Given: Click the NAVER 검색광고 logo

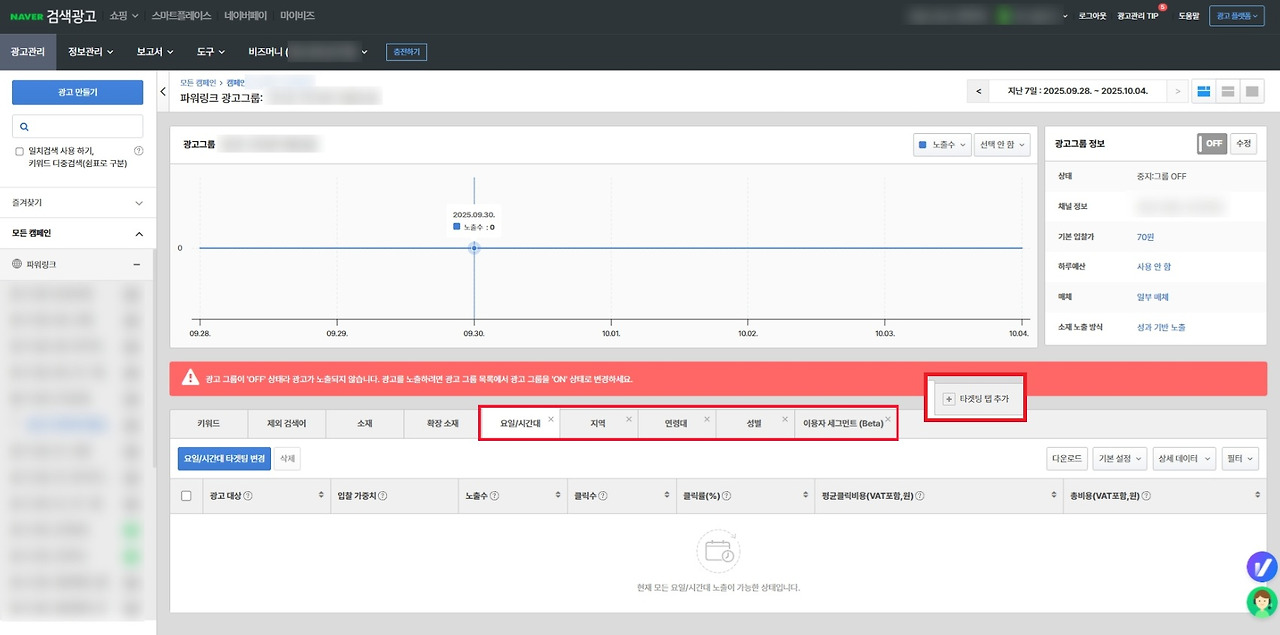Looking at the screenshot, I should [53, 16].
